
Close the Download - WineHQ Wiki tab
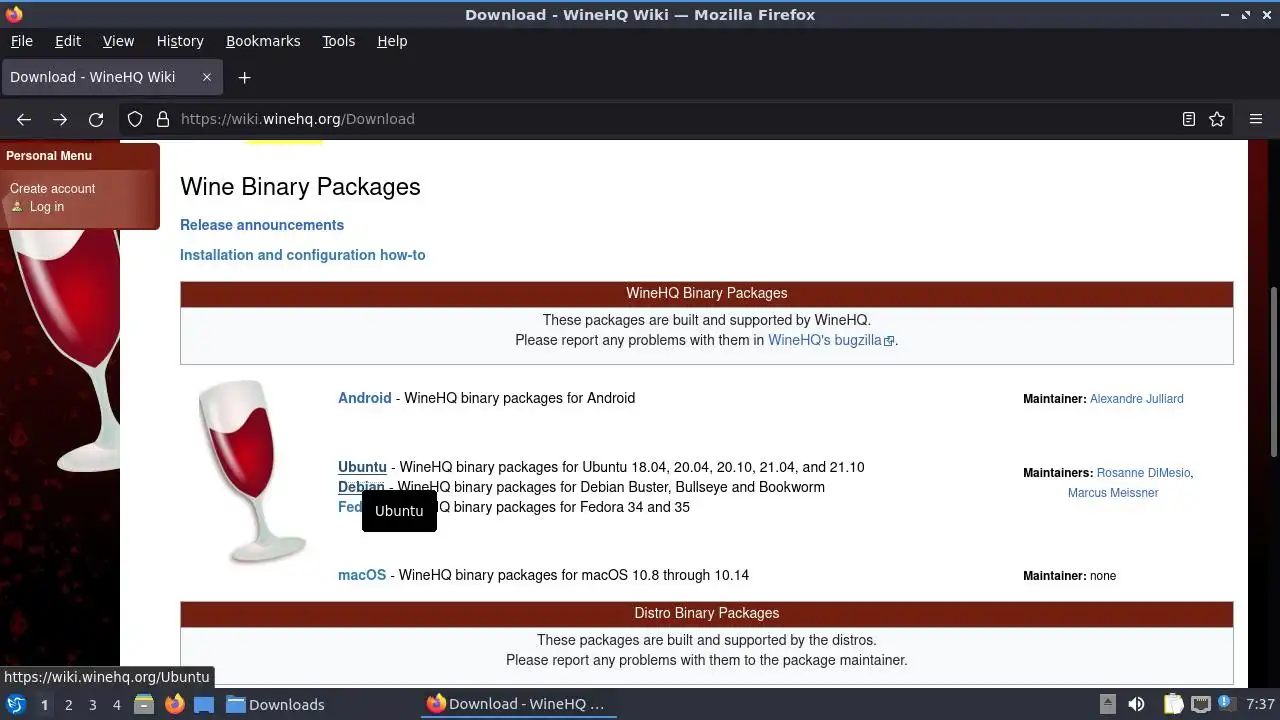coord(207,77)
